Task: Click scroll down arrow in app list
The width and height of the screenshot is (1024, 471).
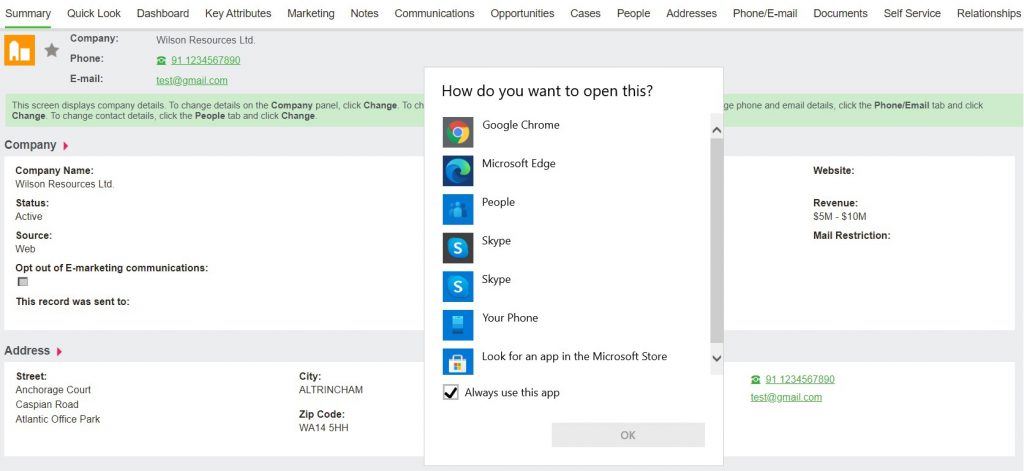Action: tap(716, 358)
